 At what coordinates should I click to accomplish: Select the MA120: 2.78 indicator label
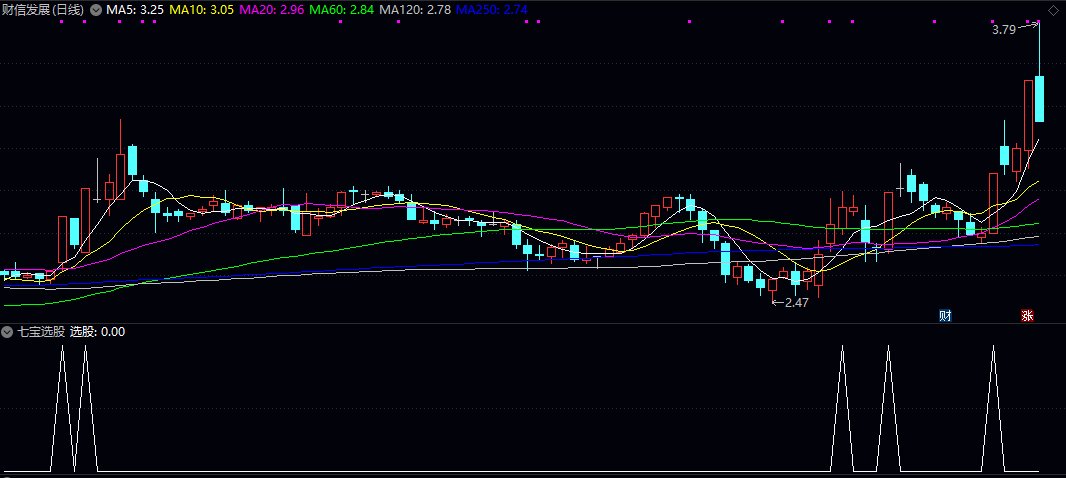pyautogui.click(x=415, y=10)
